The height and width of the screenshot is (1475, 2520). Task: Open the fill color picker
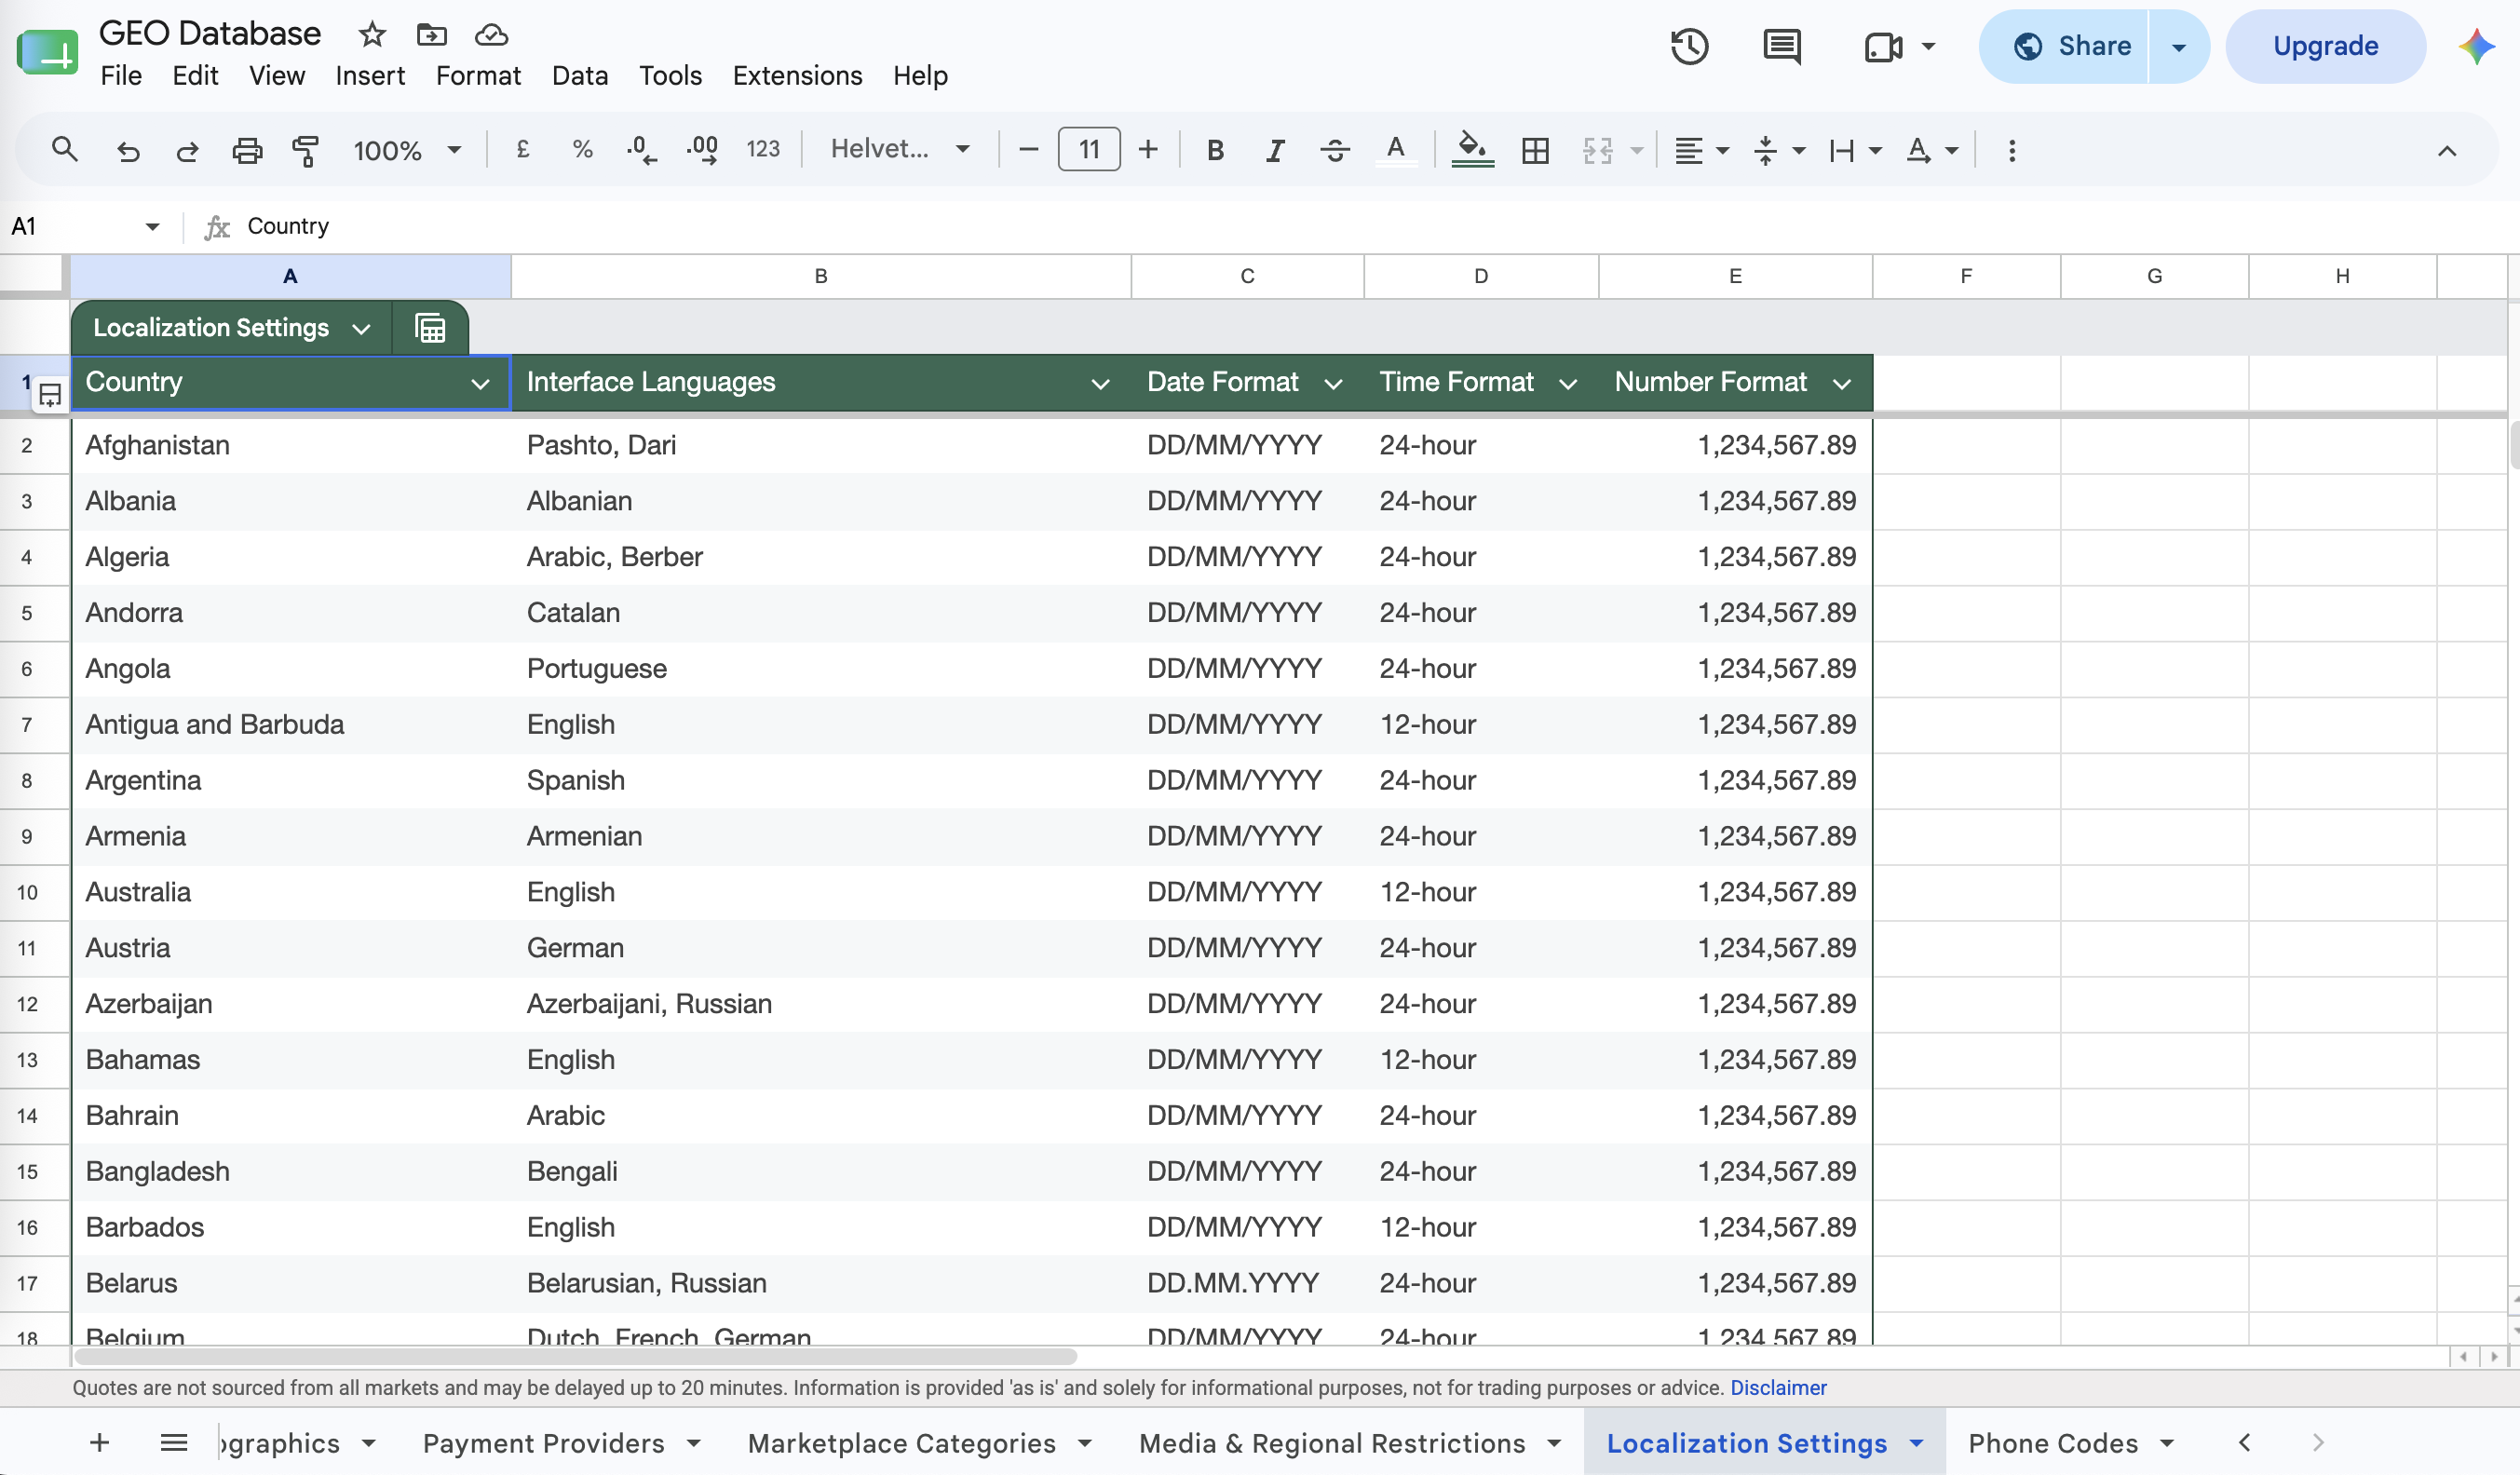coord(1472,151)
